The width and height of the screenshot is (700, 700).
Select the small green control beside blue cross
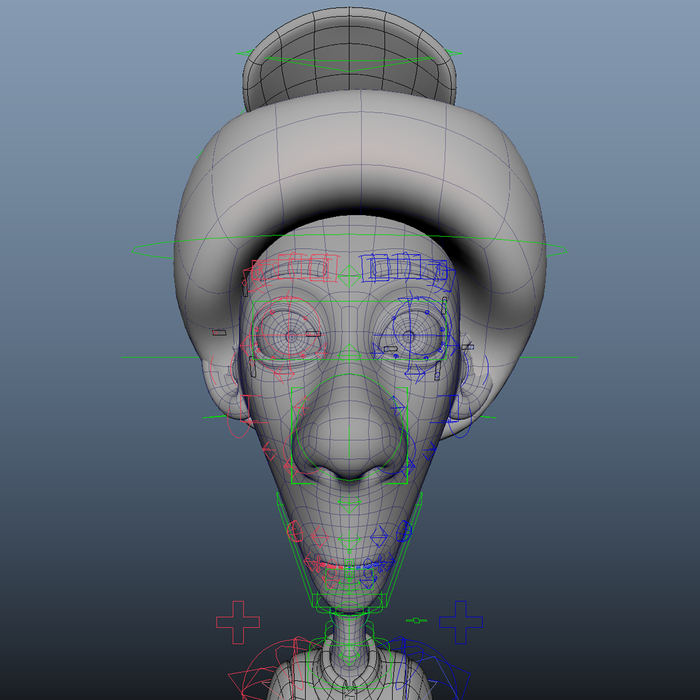pyautogui.click(x=416, y=620)
